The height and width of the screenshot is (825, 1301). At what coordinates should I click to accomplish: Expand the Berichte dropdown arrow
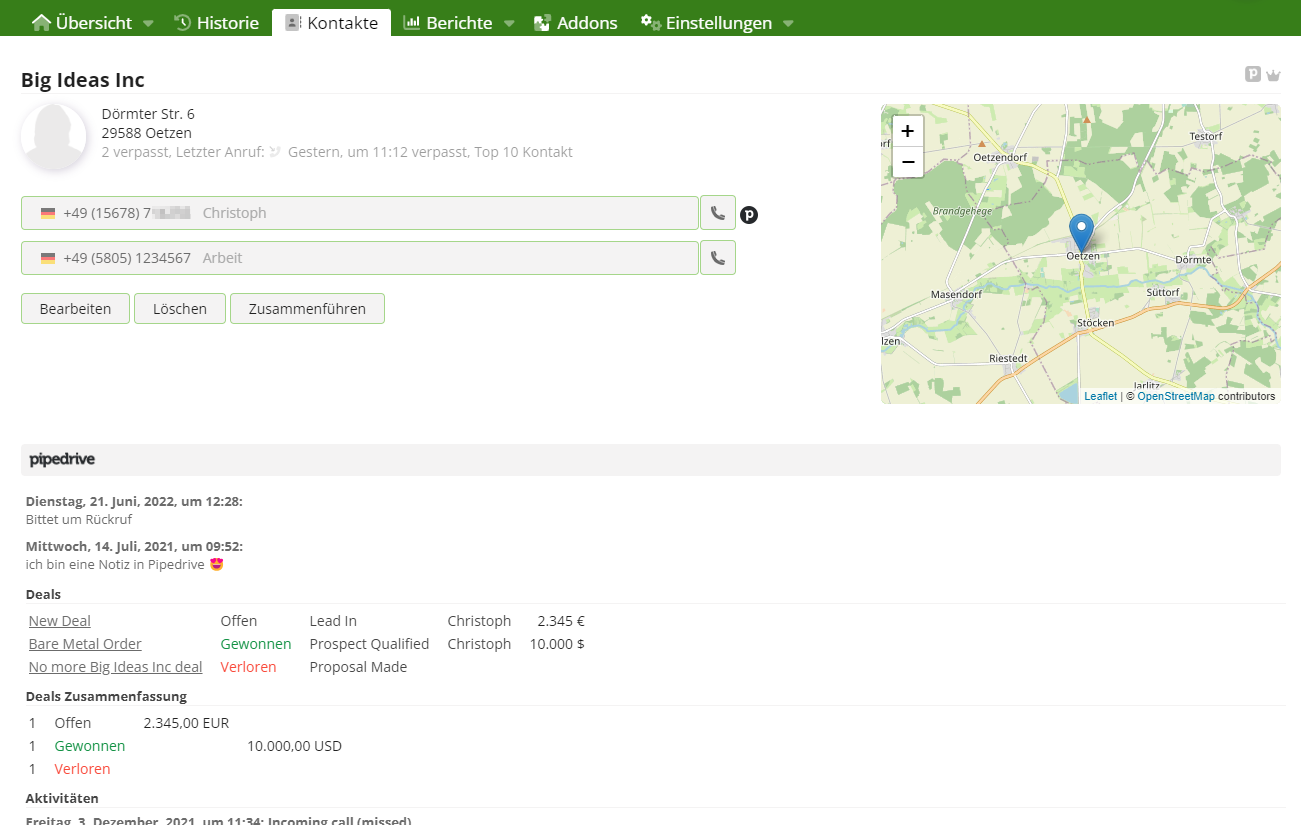tap(508, 23)
